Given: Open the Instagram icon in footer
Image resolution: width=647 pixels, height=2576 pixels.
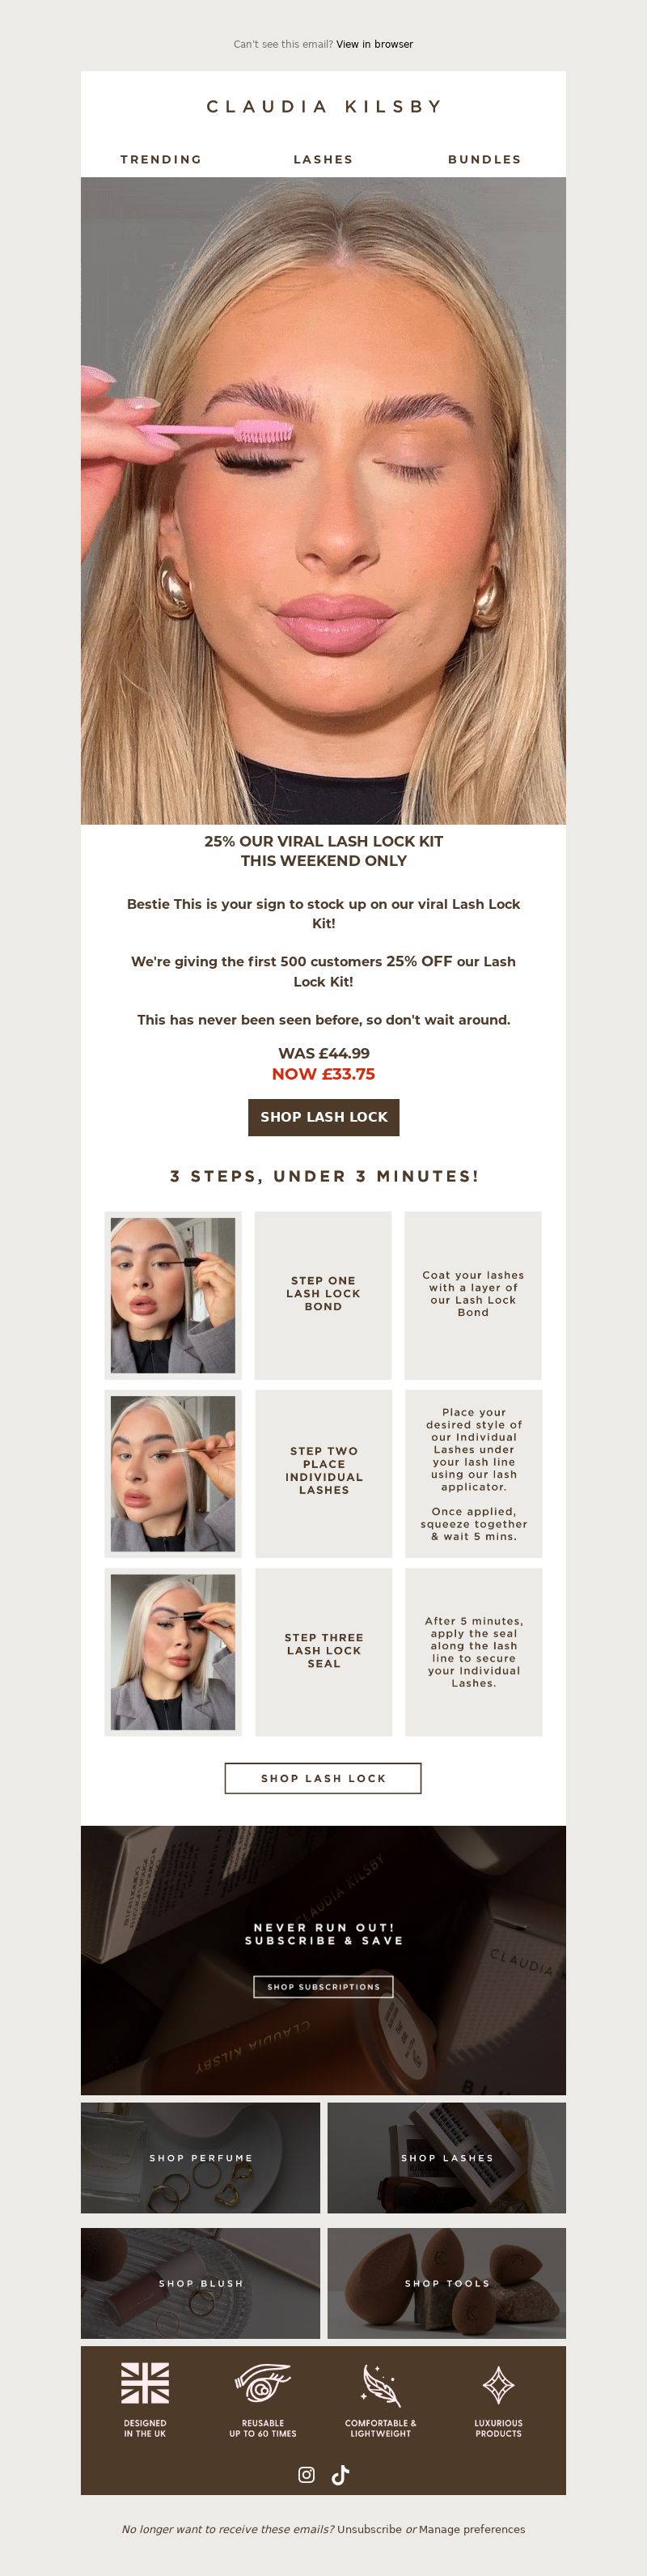Looking at the screenshot, I should click(x=306, y=2474).
